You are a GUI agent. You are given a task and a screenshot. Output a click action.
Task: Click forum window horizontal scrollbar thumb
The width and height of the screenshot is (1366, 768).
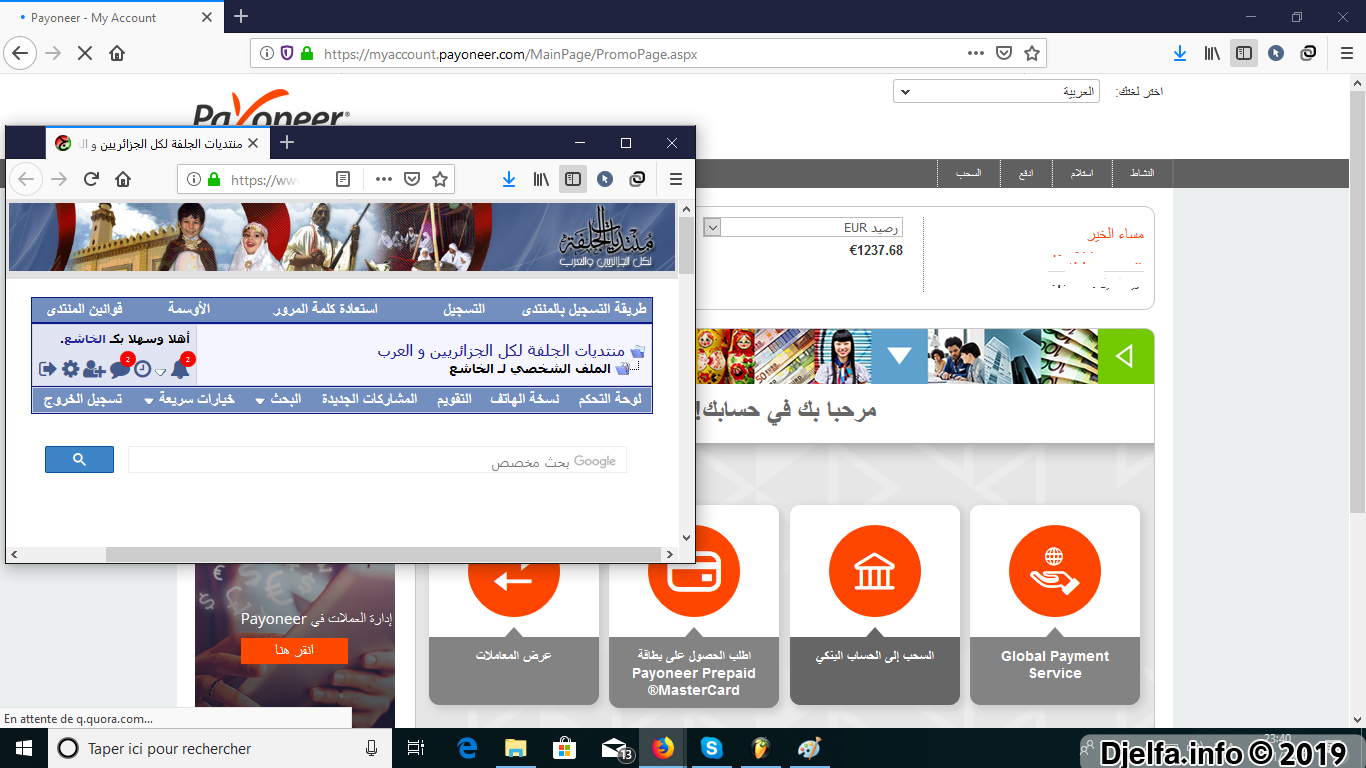click(x=383, y=554)
